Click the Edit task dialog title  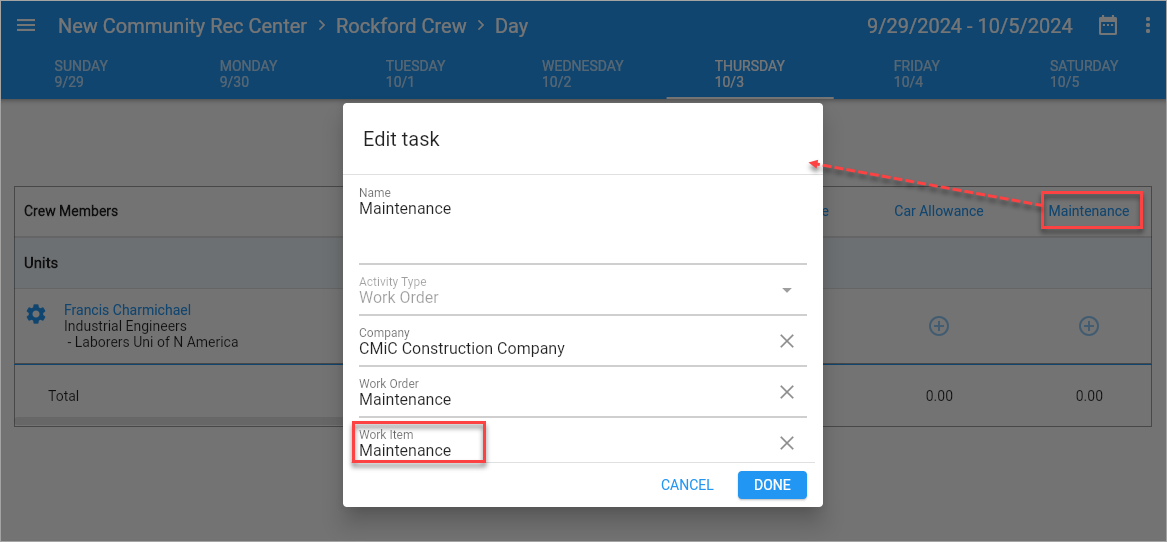pos(401,139)
